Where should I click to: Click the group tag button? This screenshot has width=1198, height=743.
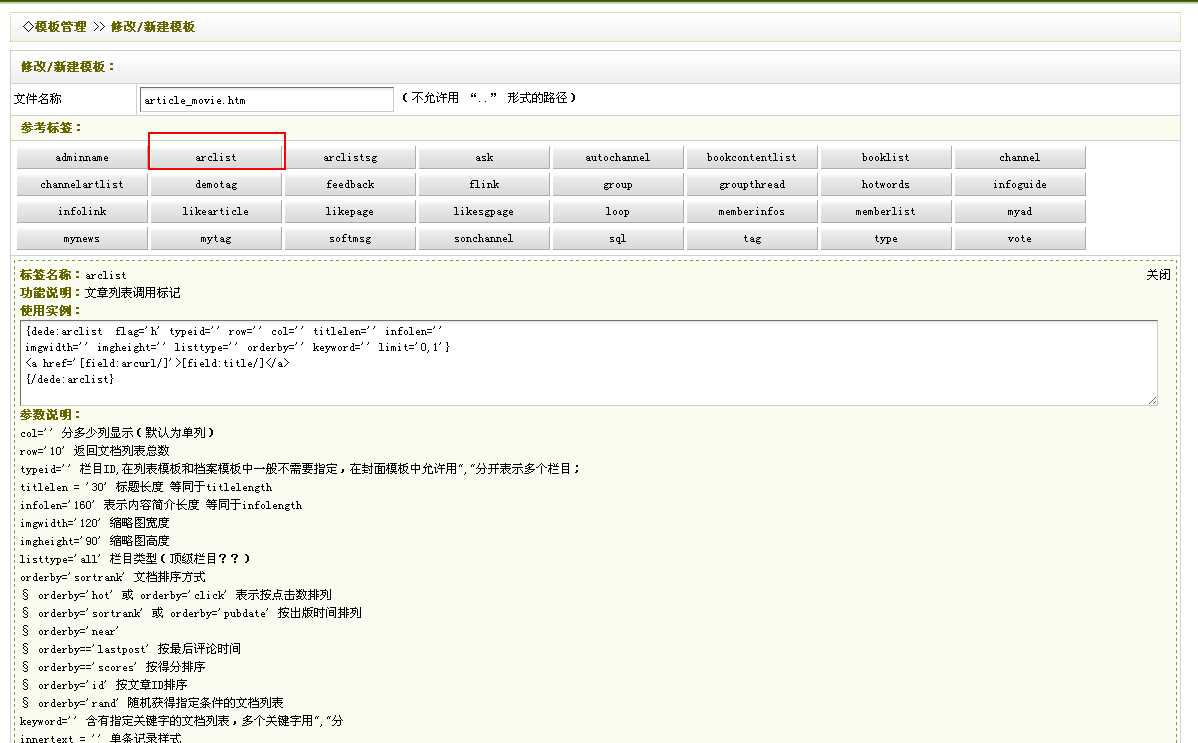click(618, 184)
